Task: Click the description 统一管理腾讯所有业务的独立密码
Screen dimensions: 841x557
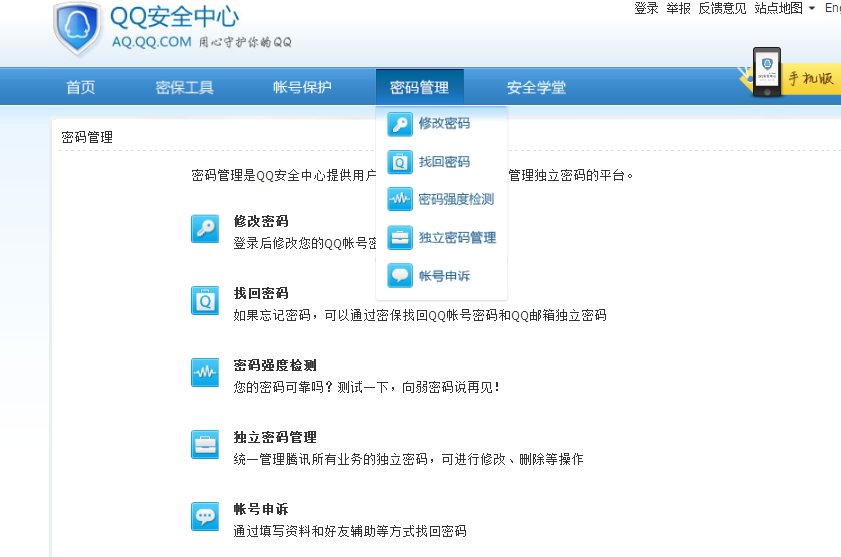Action: (408, 459)
